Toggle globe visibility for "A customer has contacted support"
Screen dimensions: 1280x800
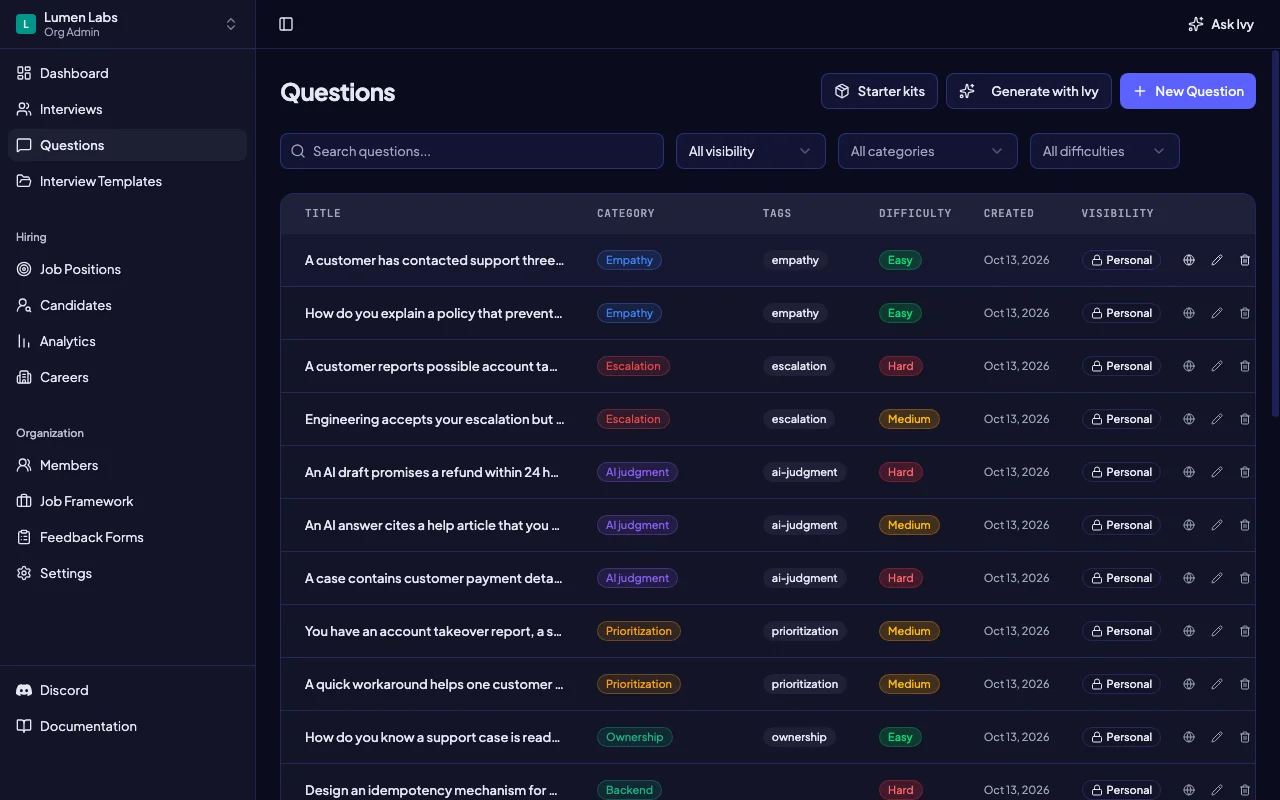(x=1189, y=260)
